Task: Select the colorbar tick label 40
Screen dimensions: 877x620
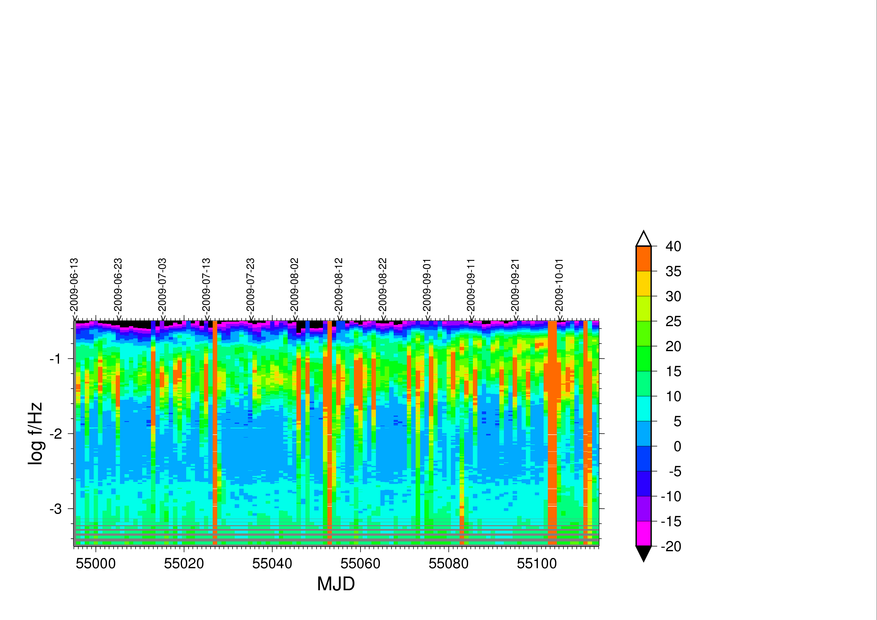Action: (x=673, y=246)
